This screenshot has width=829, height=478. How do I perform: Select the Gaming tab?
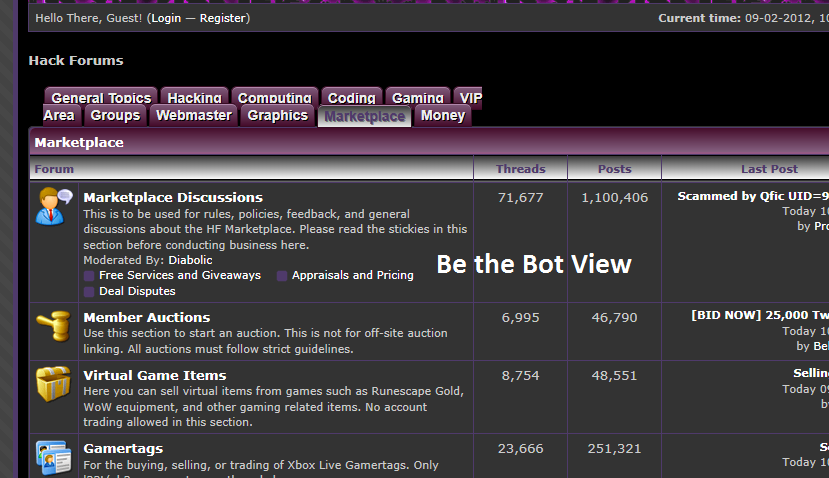click(418, 97)
